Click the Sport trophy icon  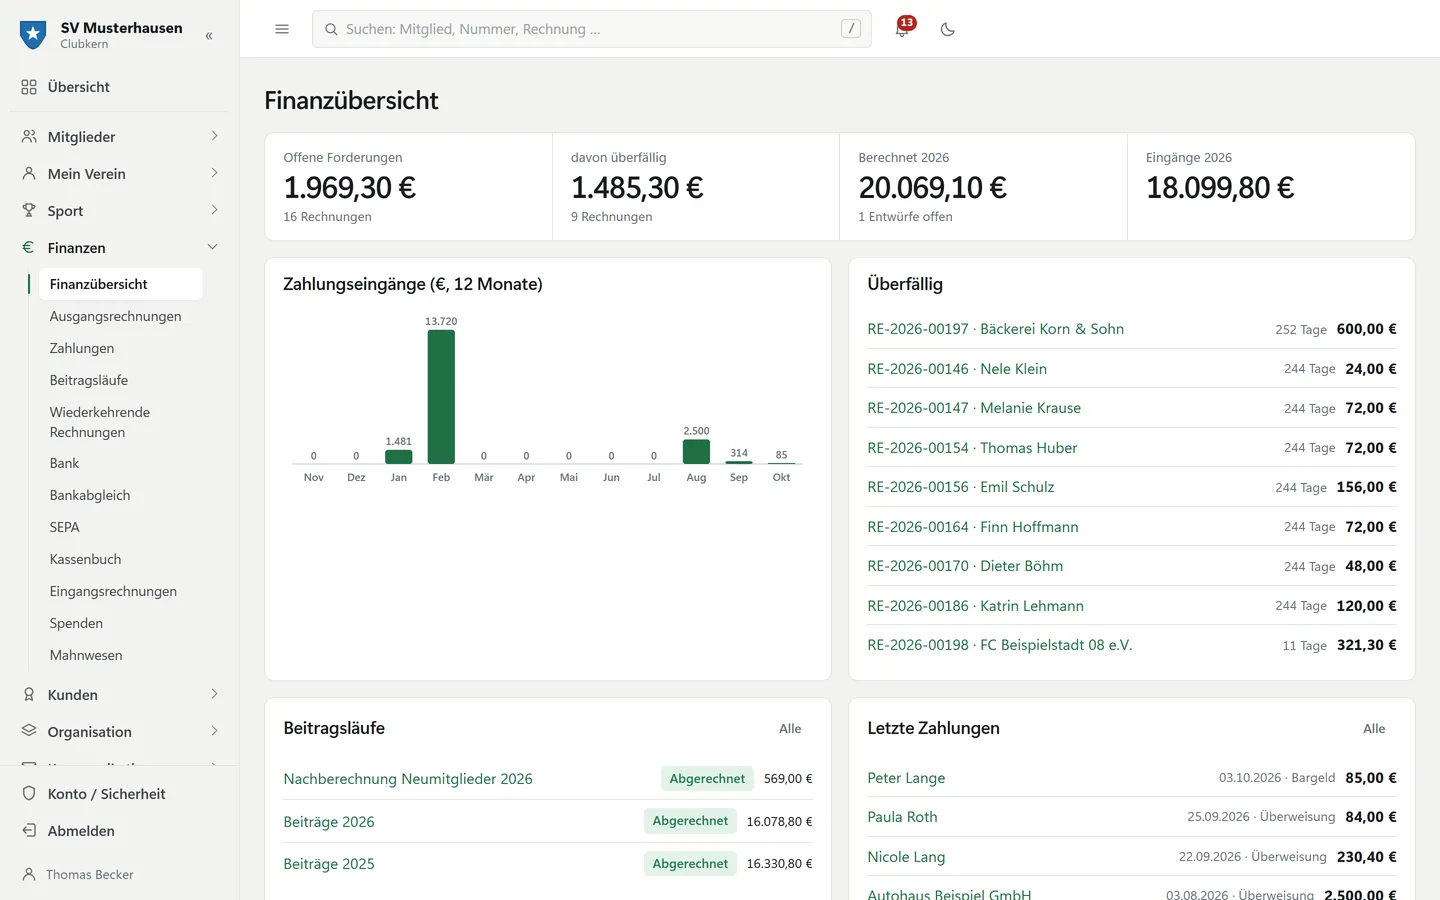[29, 211]
